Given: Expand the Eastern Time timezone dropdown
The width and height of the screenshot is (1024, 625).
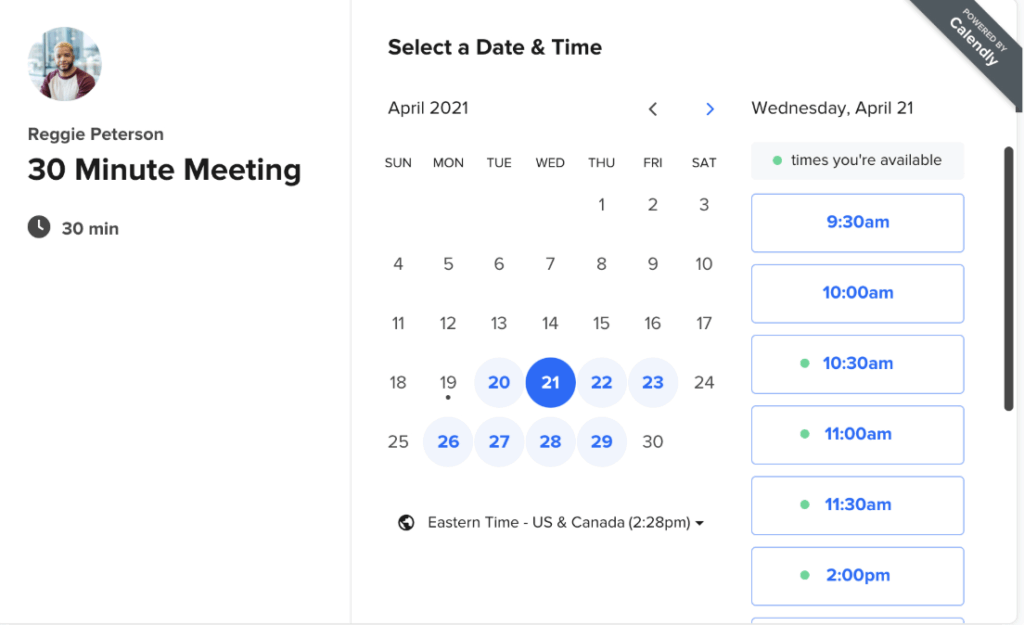Looking at the screenshot, I should 565,522.
